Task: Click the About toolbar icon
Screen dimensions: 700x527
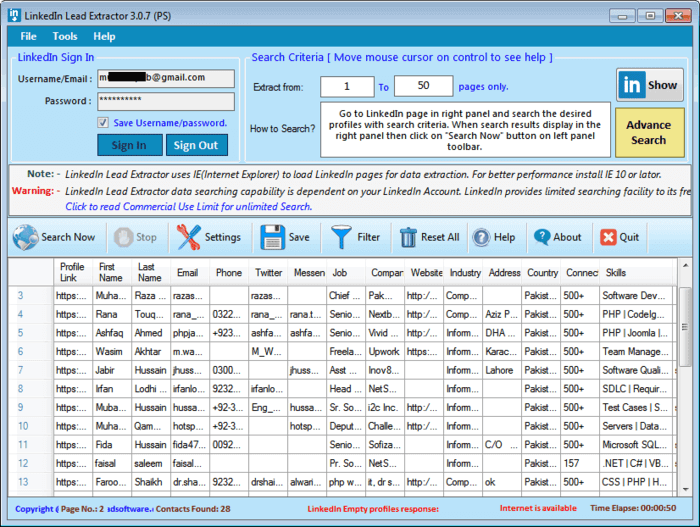Action: click(542, 237)
